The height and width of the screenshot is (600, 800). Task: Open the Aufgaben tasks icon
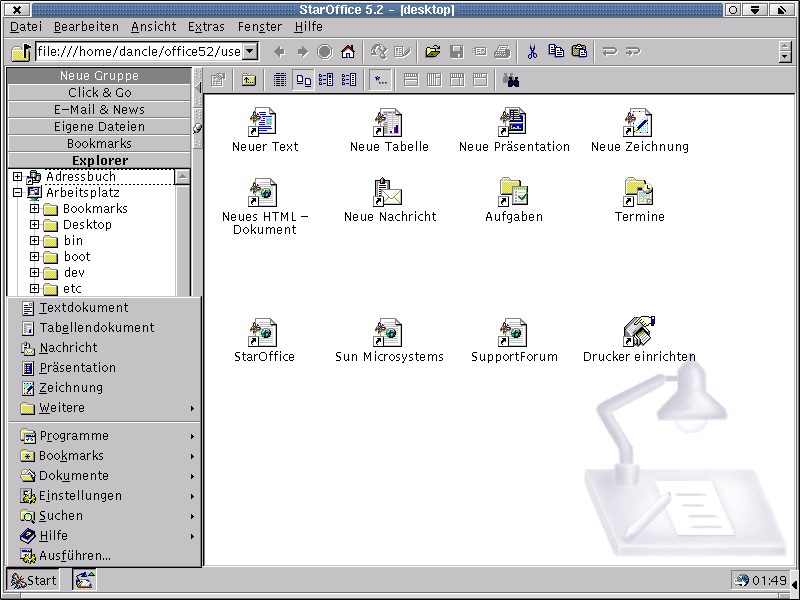513,192
